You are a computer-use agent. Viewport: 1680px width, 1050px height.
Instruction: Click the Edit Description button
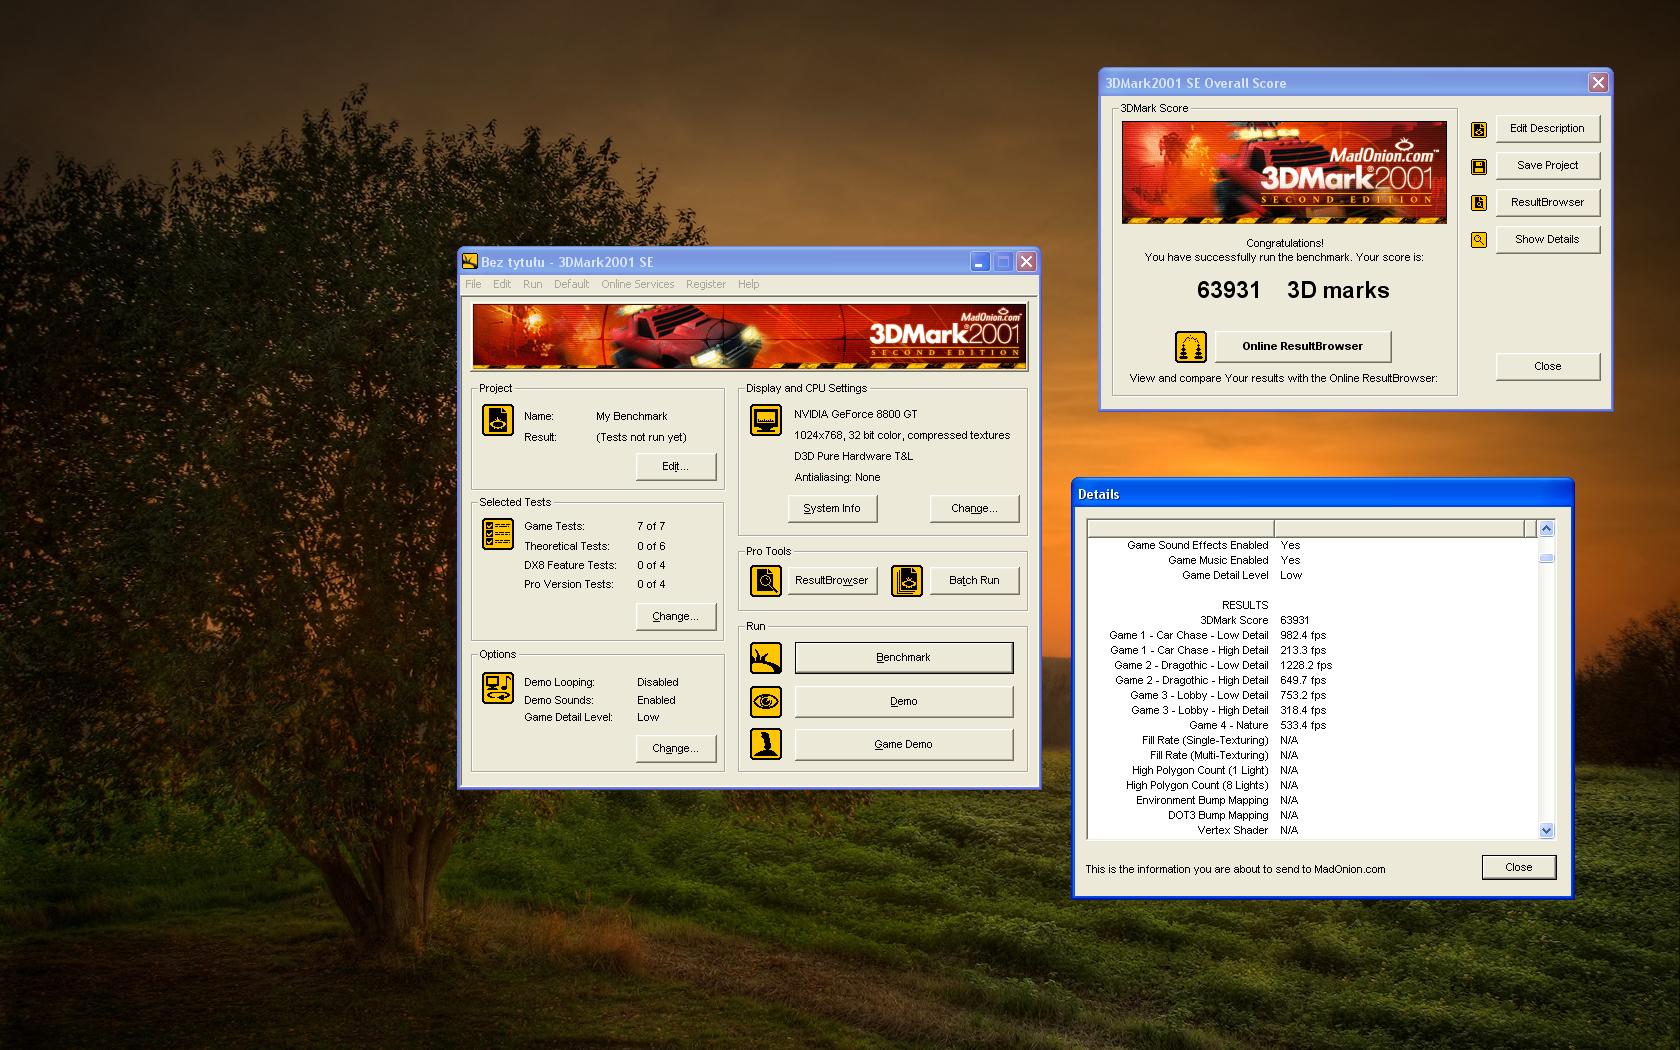click(x=1547, y=129)
